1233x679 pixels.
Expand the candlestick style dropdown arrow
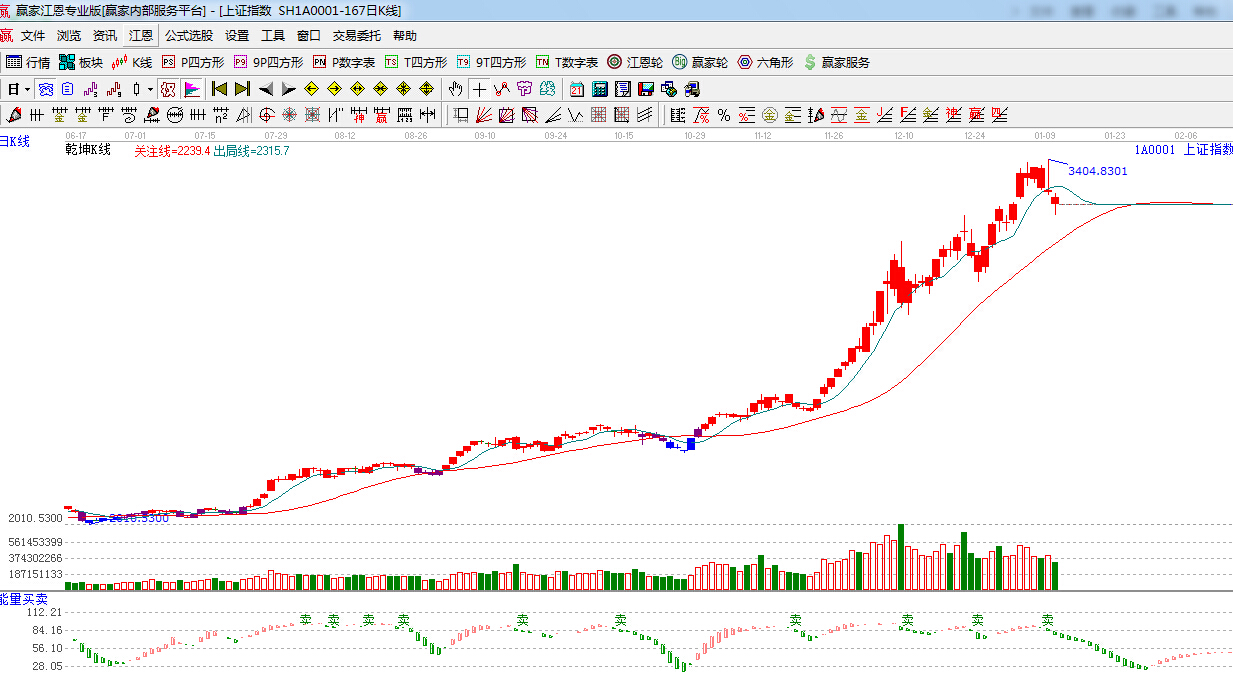(150, 89)
